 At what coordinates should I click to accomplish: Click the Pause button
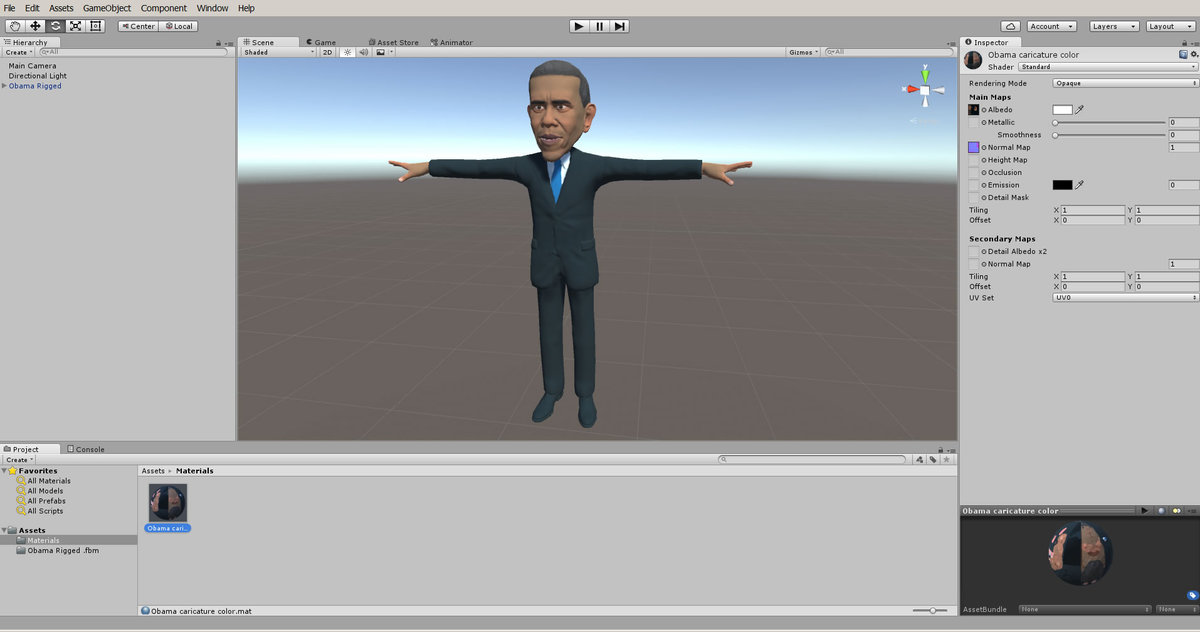600,26
